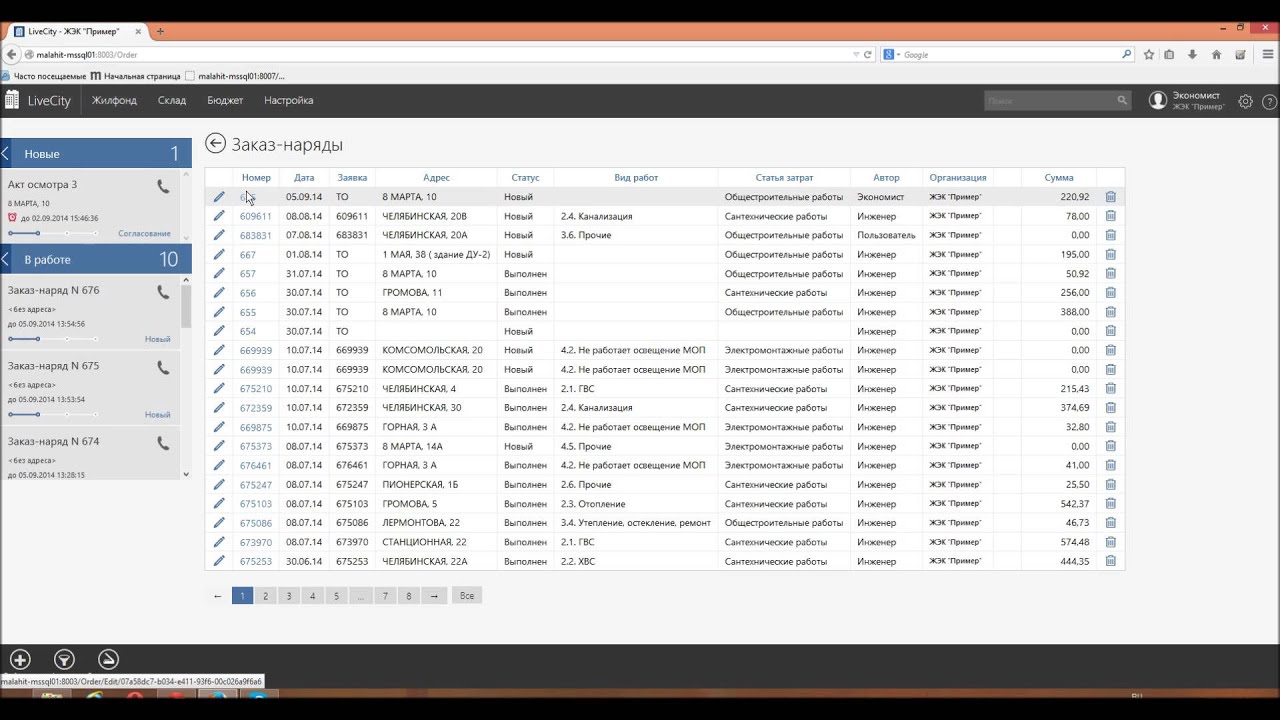Click pencil icon for order 675253
The width and height of the screenshot is (1280, 720).
(219, 561)
